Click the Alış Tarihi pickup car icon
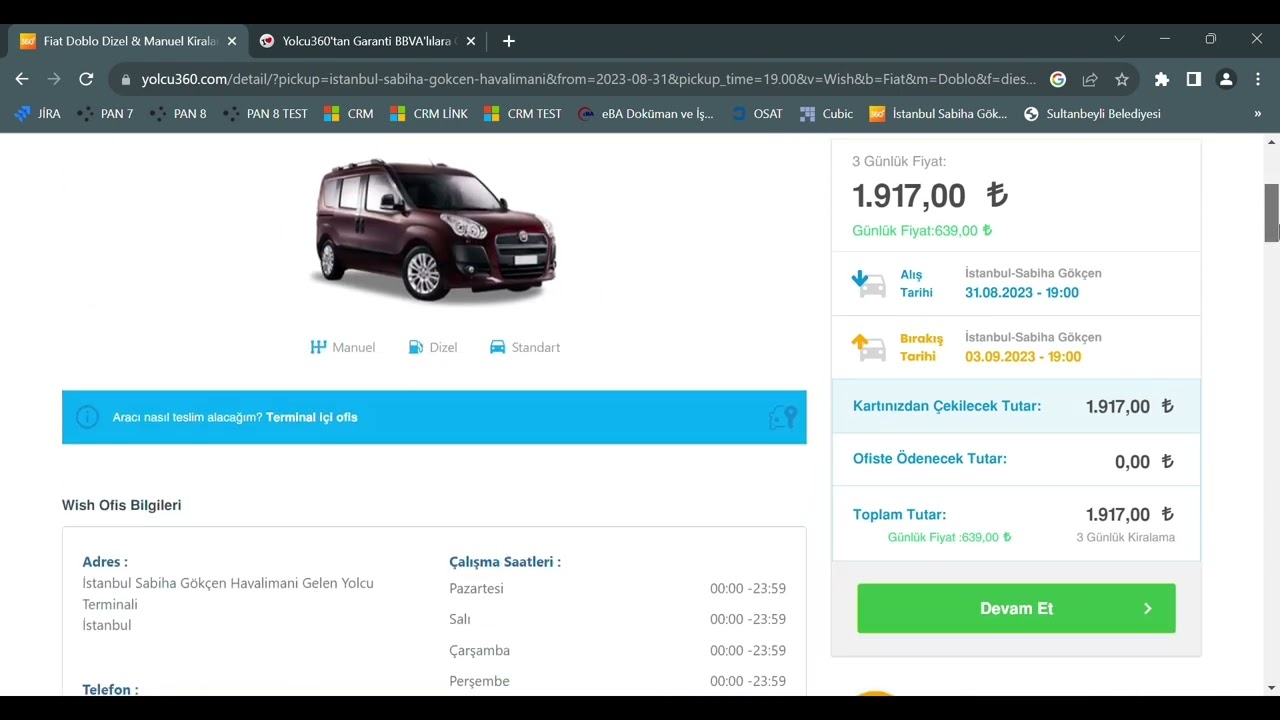The height and width of the screenshot is (720, 1280). pyautogui.click(x=868, y=283)
